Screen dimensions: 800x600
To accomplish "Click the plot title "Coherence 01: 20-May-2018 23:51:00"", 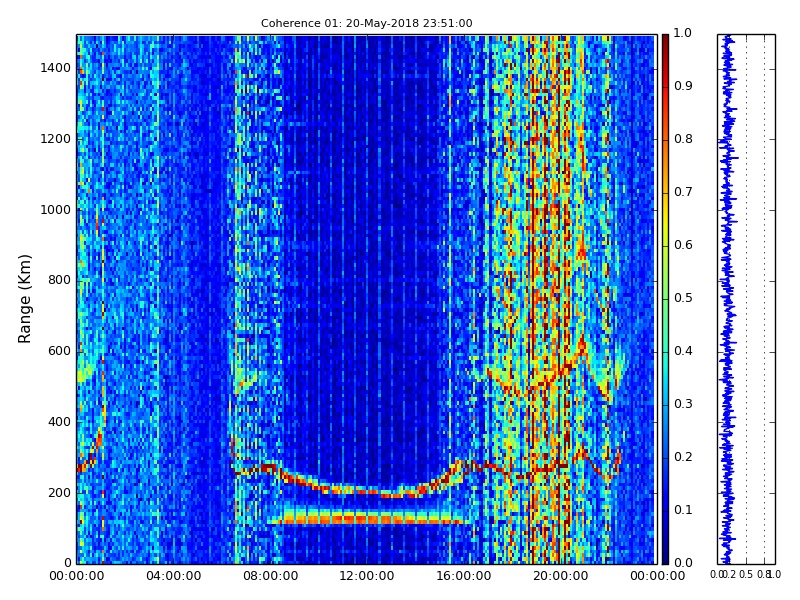I will (366, 23).
